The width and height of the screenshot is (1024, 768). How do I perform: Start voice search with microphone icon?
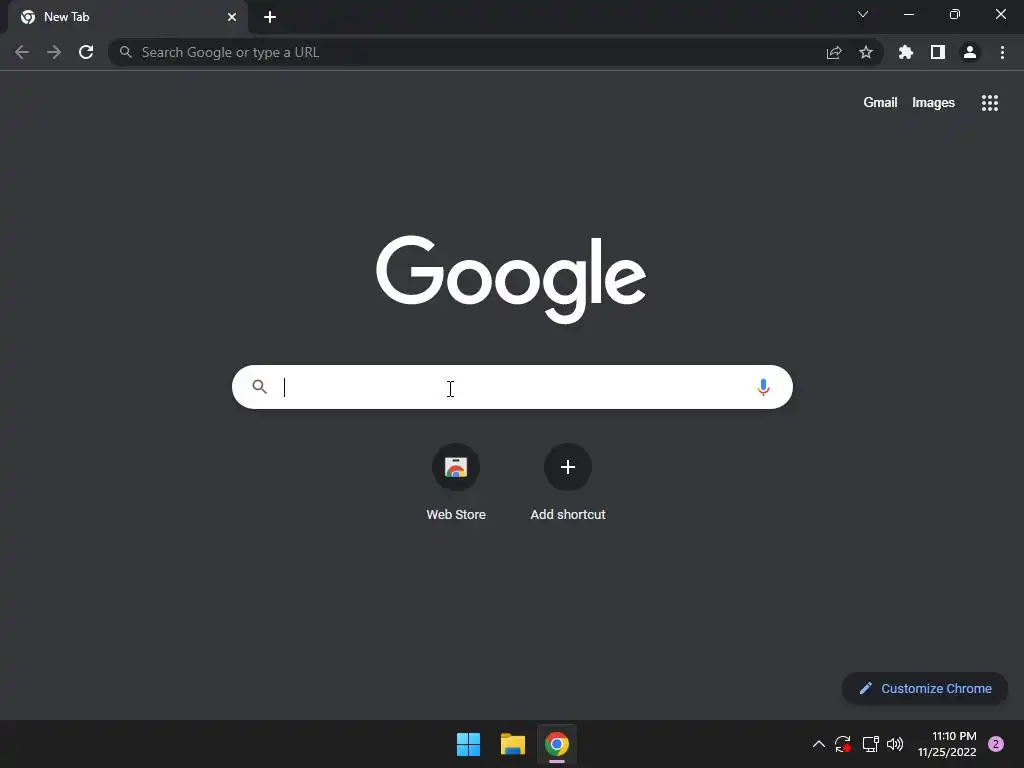763,387
